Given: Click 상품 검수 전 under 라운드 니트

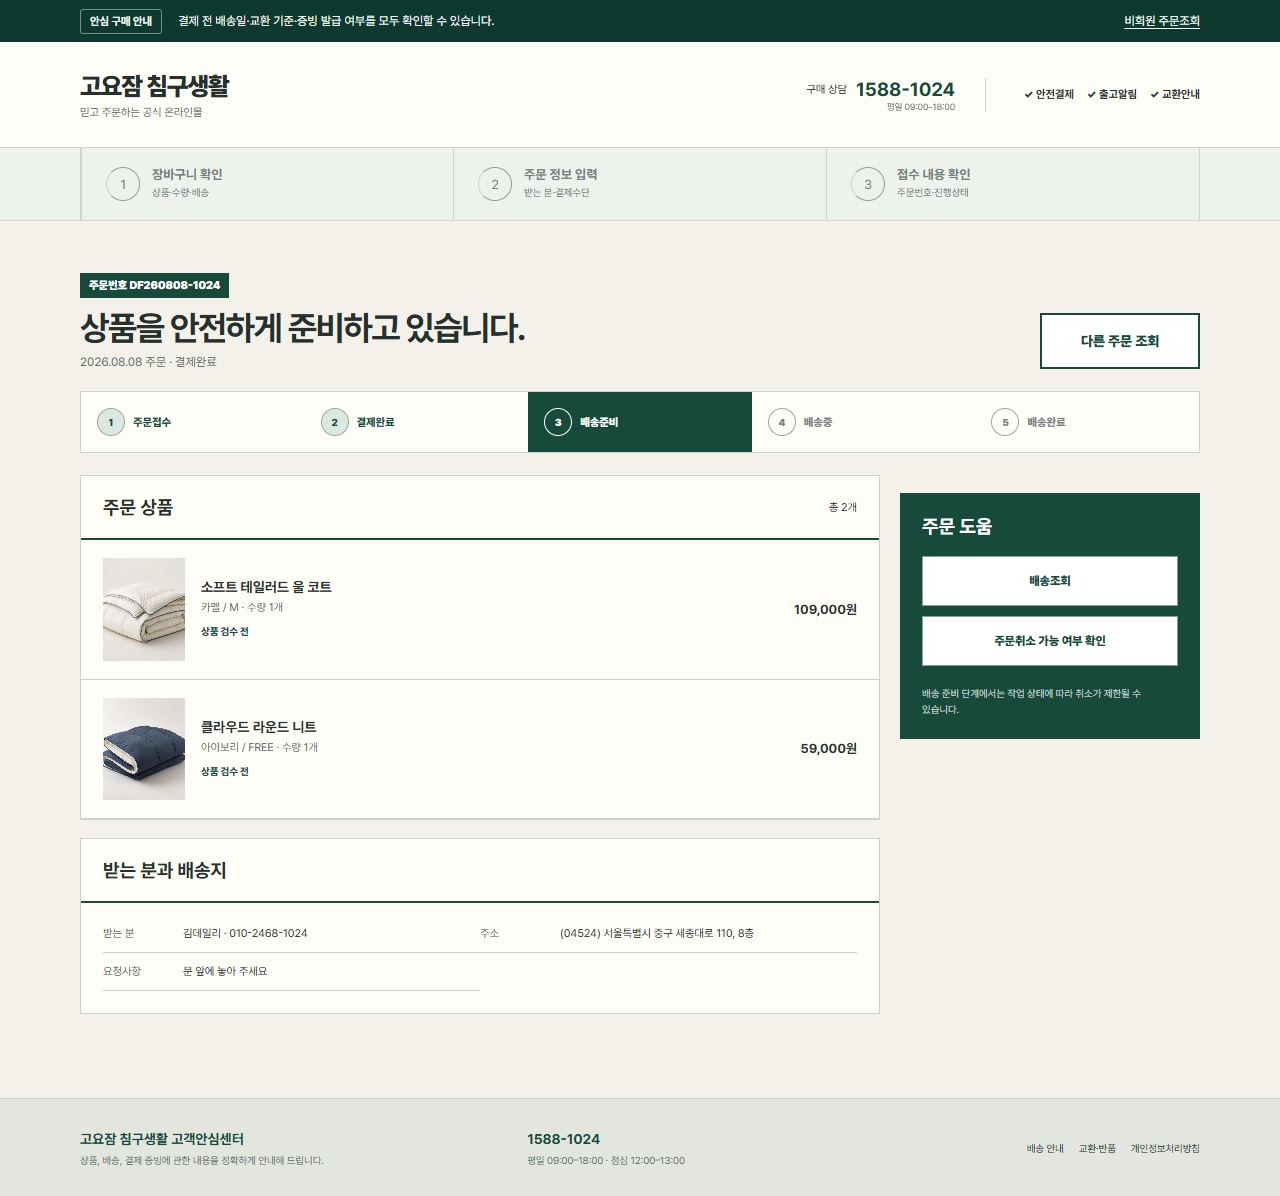Looking at the screenshot, I should (x=225, y=772).
